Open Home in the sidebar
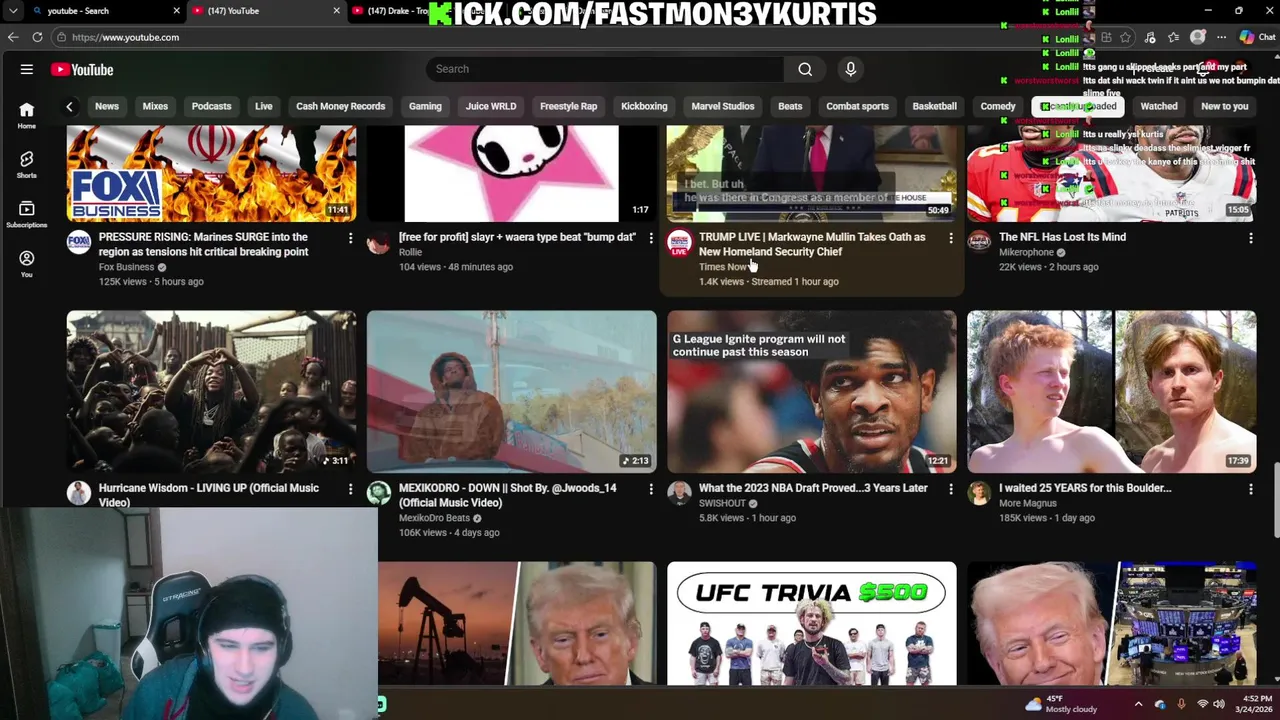This screenshot has height=720, width=1280. pyautogui.click(x=27, y=115)
